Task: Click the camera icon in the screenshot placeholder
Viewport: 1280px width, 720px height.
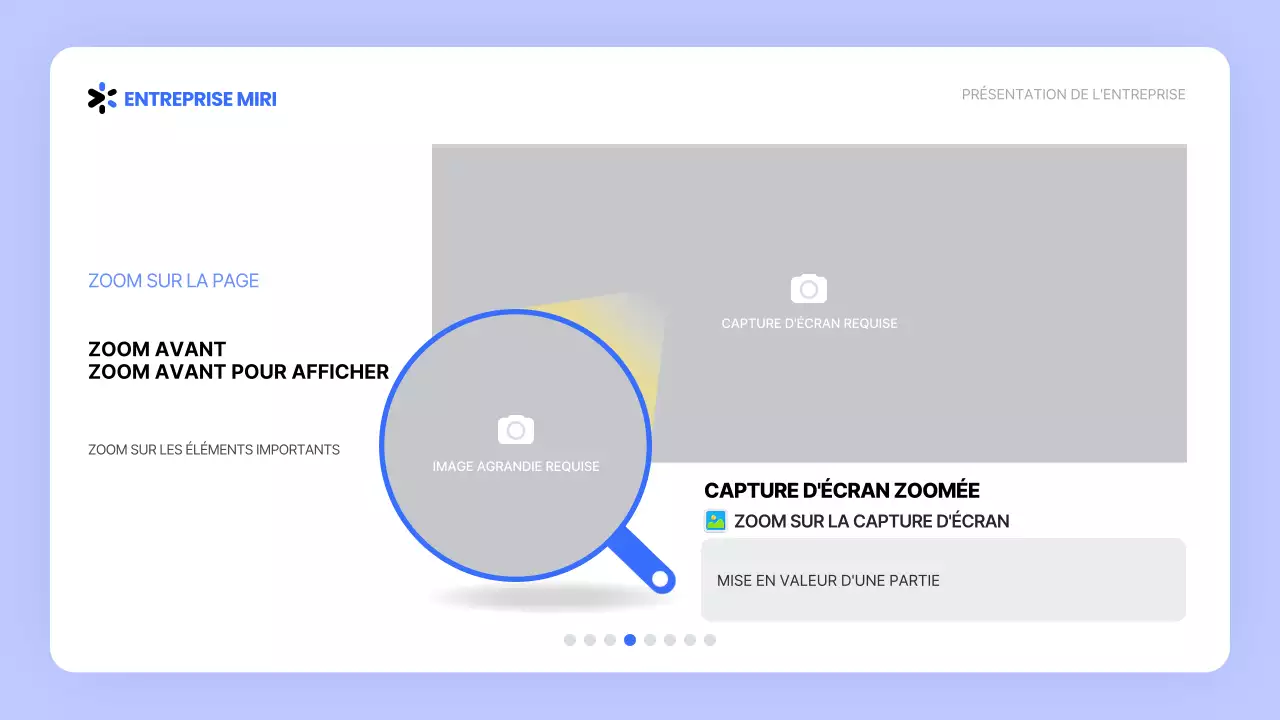Action: tap(809, 289)
